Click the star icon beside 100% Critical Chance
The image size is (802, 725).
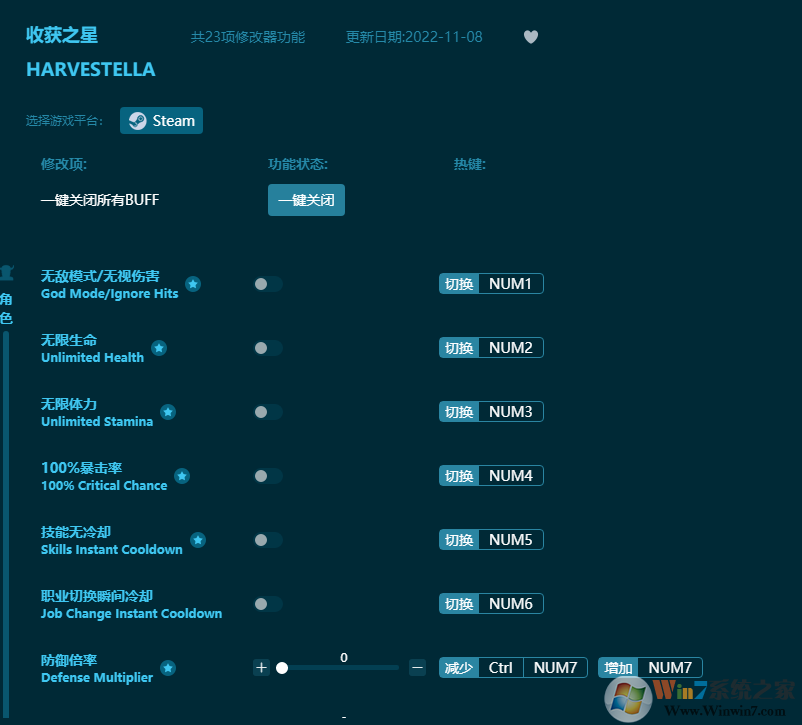click(x=182, y=476)
